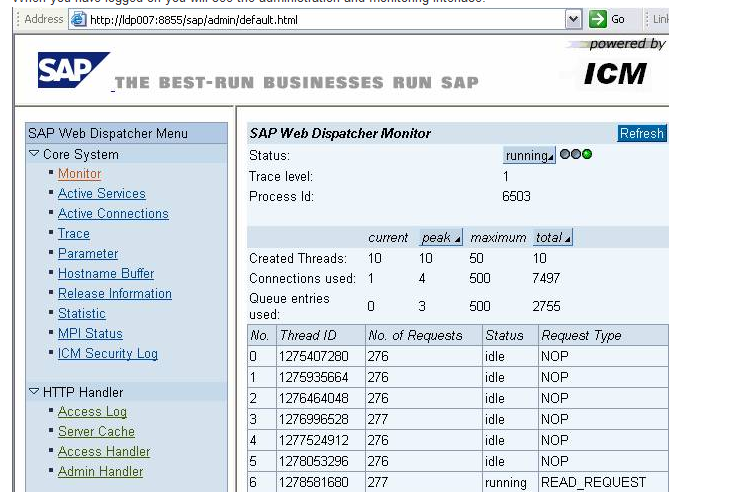Collapse the Core System section
732x495 pixels.
[x=34, y=154]
